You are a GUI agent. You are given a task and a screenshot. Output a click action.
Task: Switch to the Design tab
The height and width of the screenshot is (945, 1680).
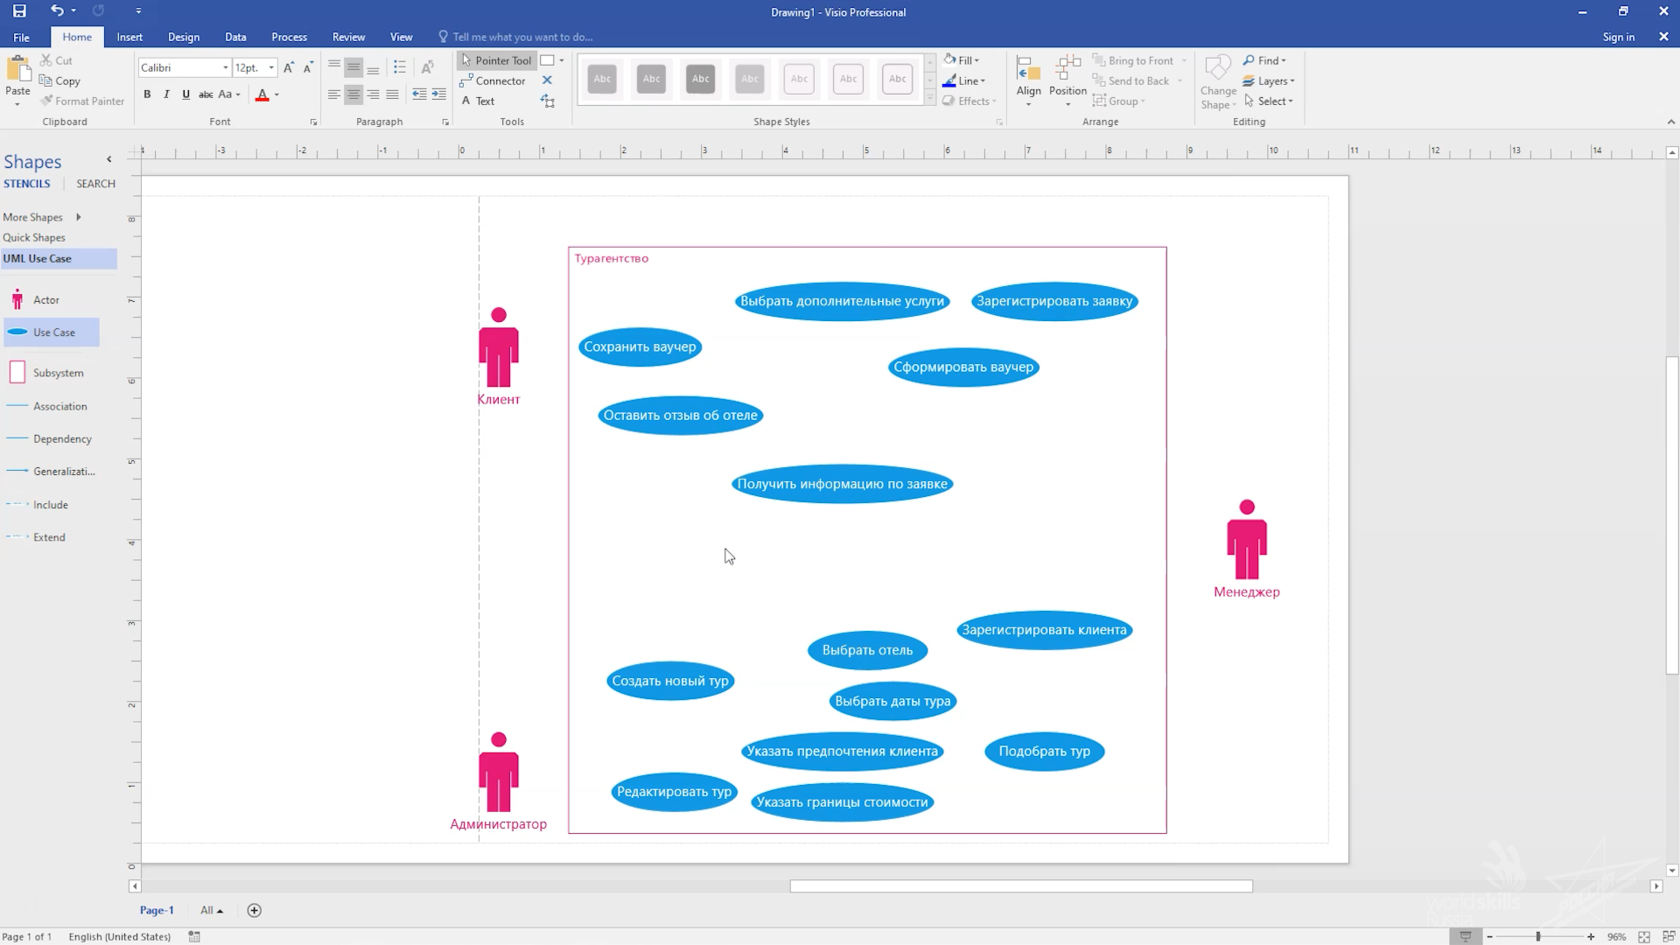point(183,37)
